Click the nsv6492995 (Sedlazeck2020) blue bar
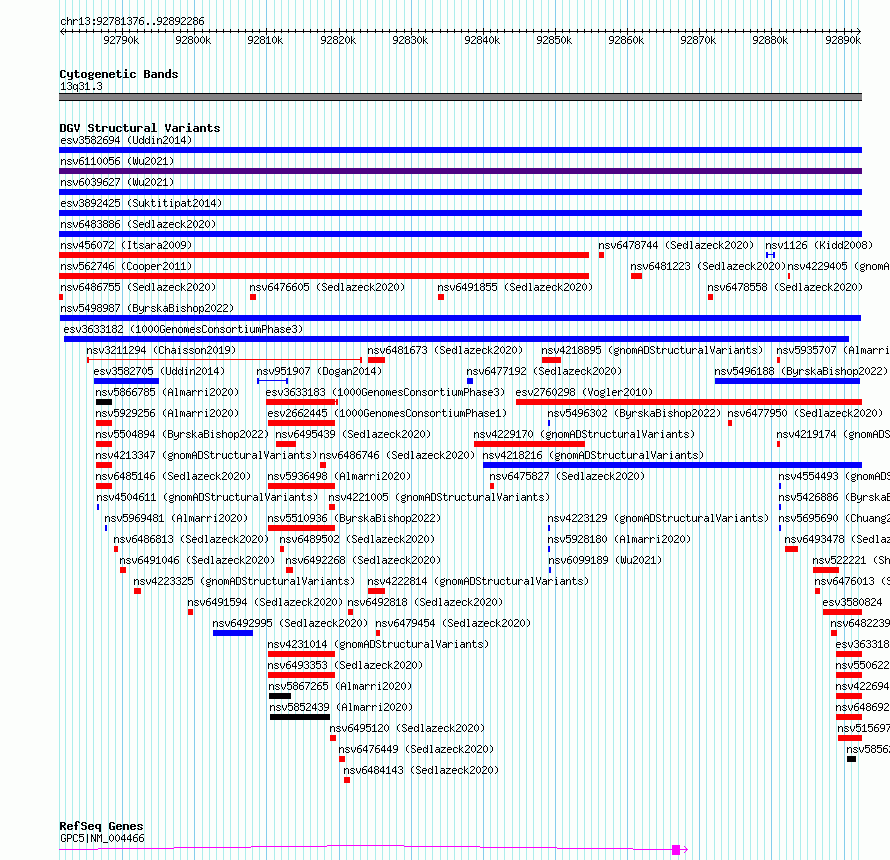 [233, 633]
